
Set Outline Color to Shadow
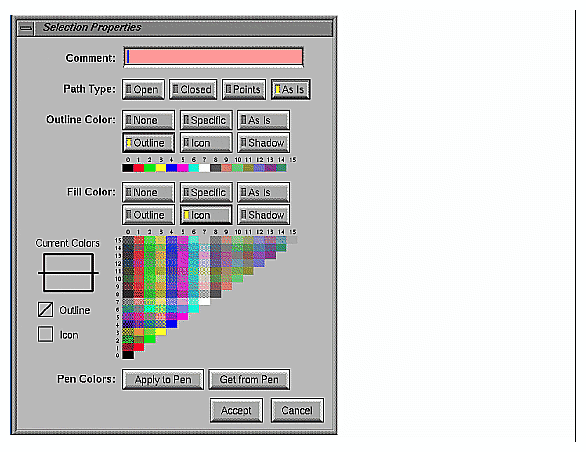point(263,143)
